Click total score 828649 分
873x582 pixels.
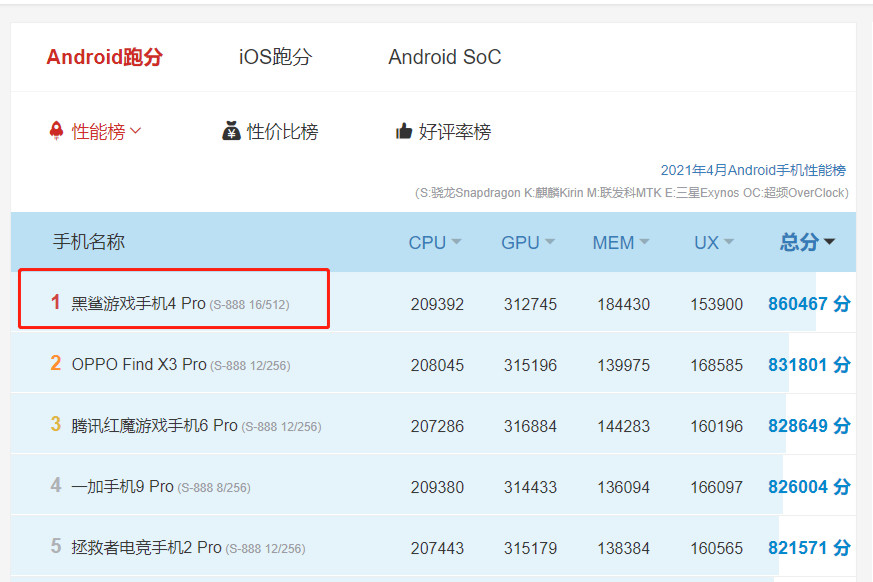click(x=809, y=426)
